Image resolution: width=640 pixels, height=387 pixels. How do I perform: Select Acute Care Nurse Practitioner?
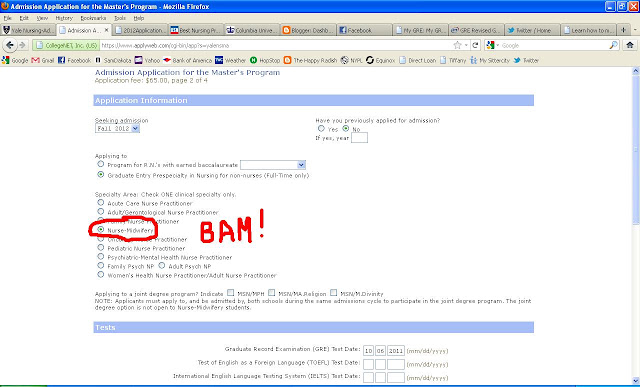[100, 202]
